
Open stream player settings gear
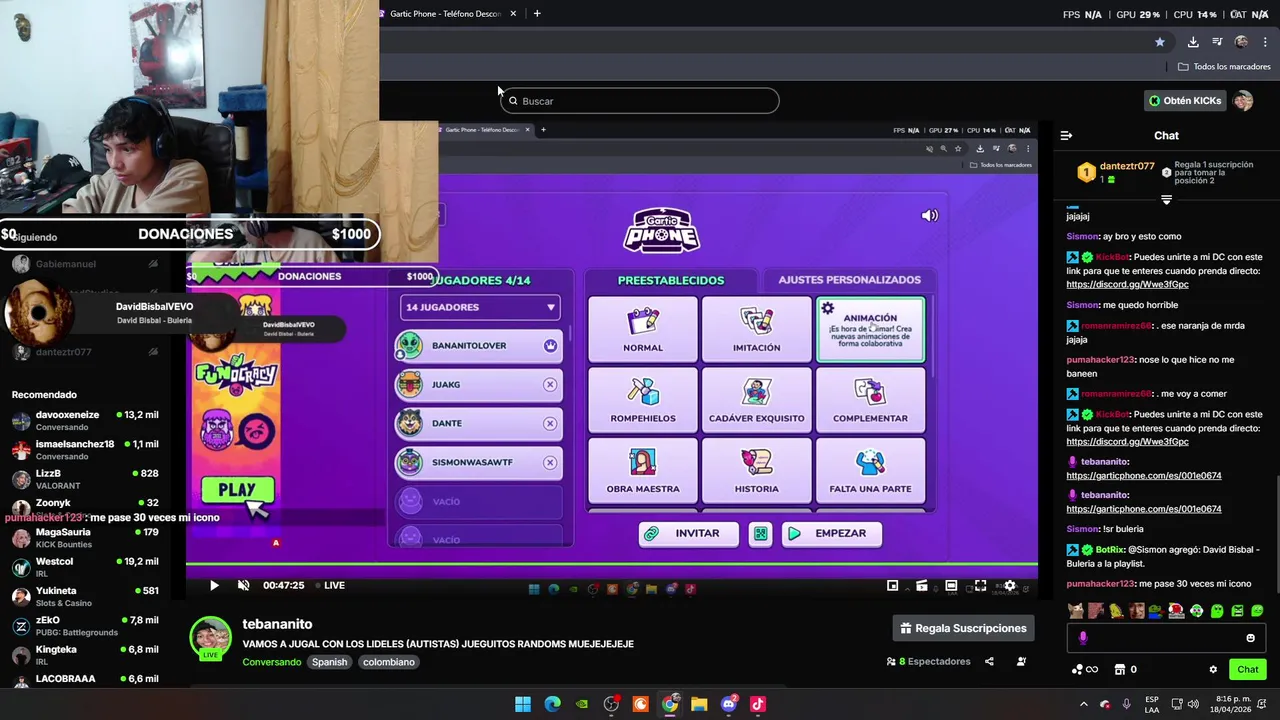1009,585
